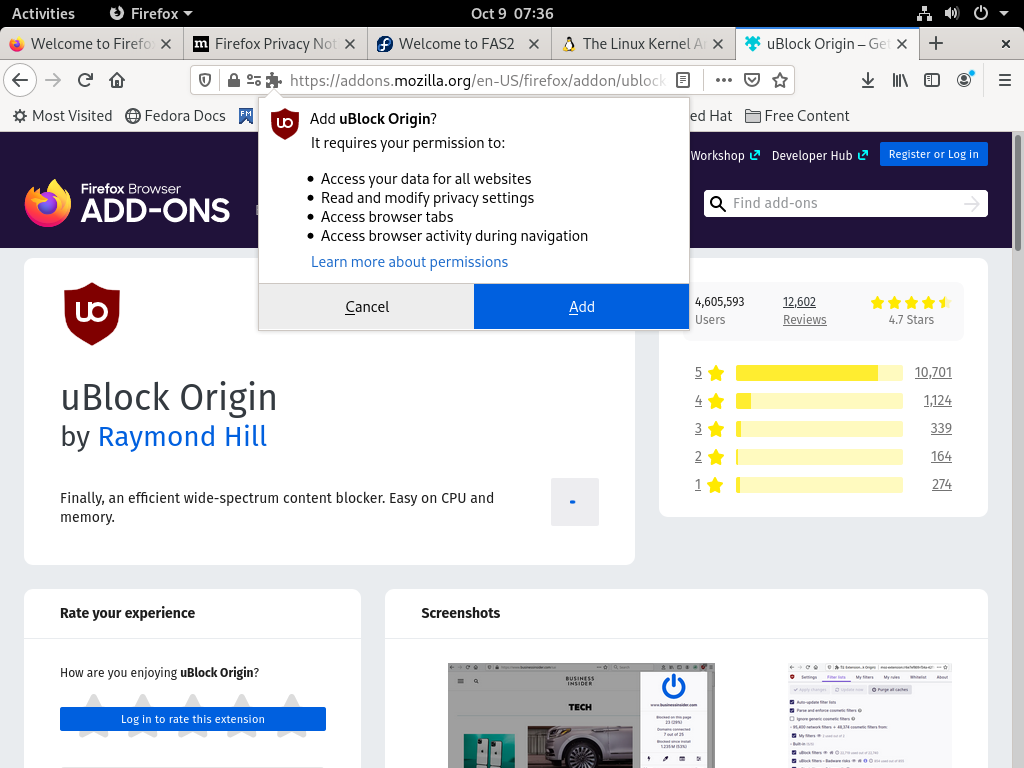Open the Free Content bookmarks folder
This screenshot has height=768, width=1024.
point(797,116)
